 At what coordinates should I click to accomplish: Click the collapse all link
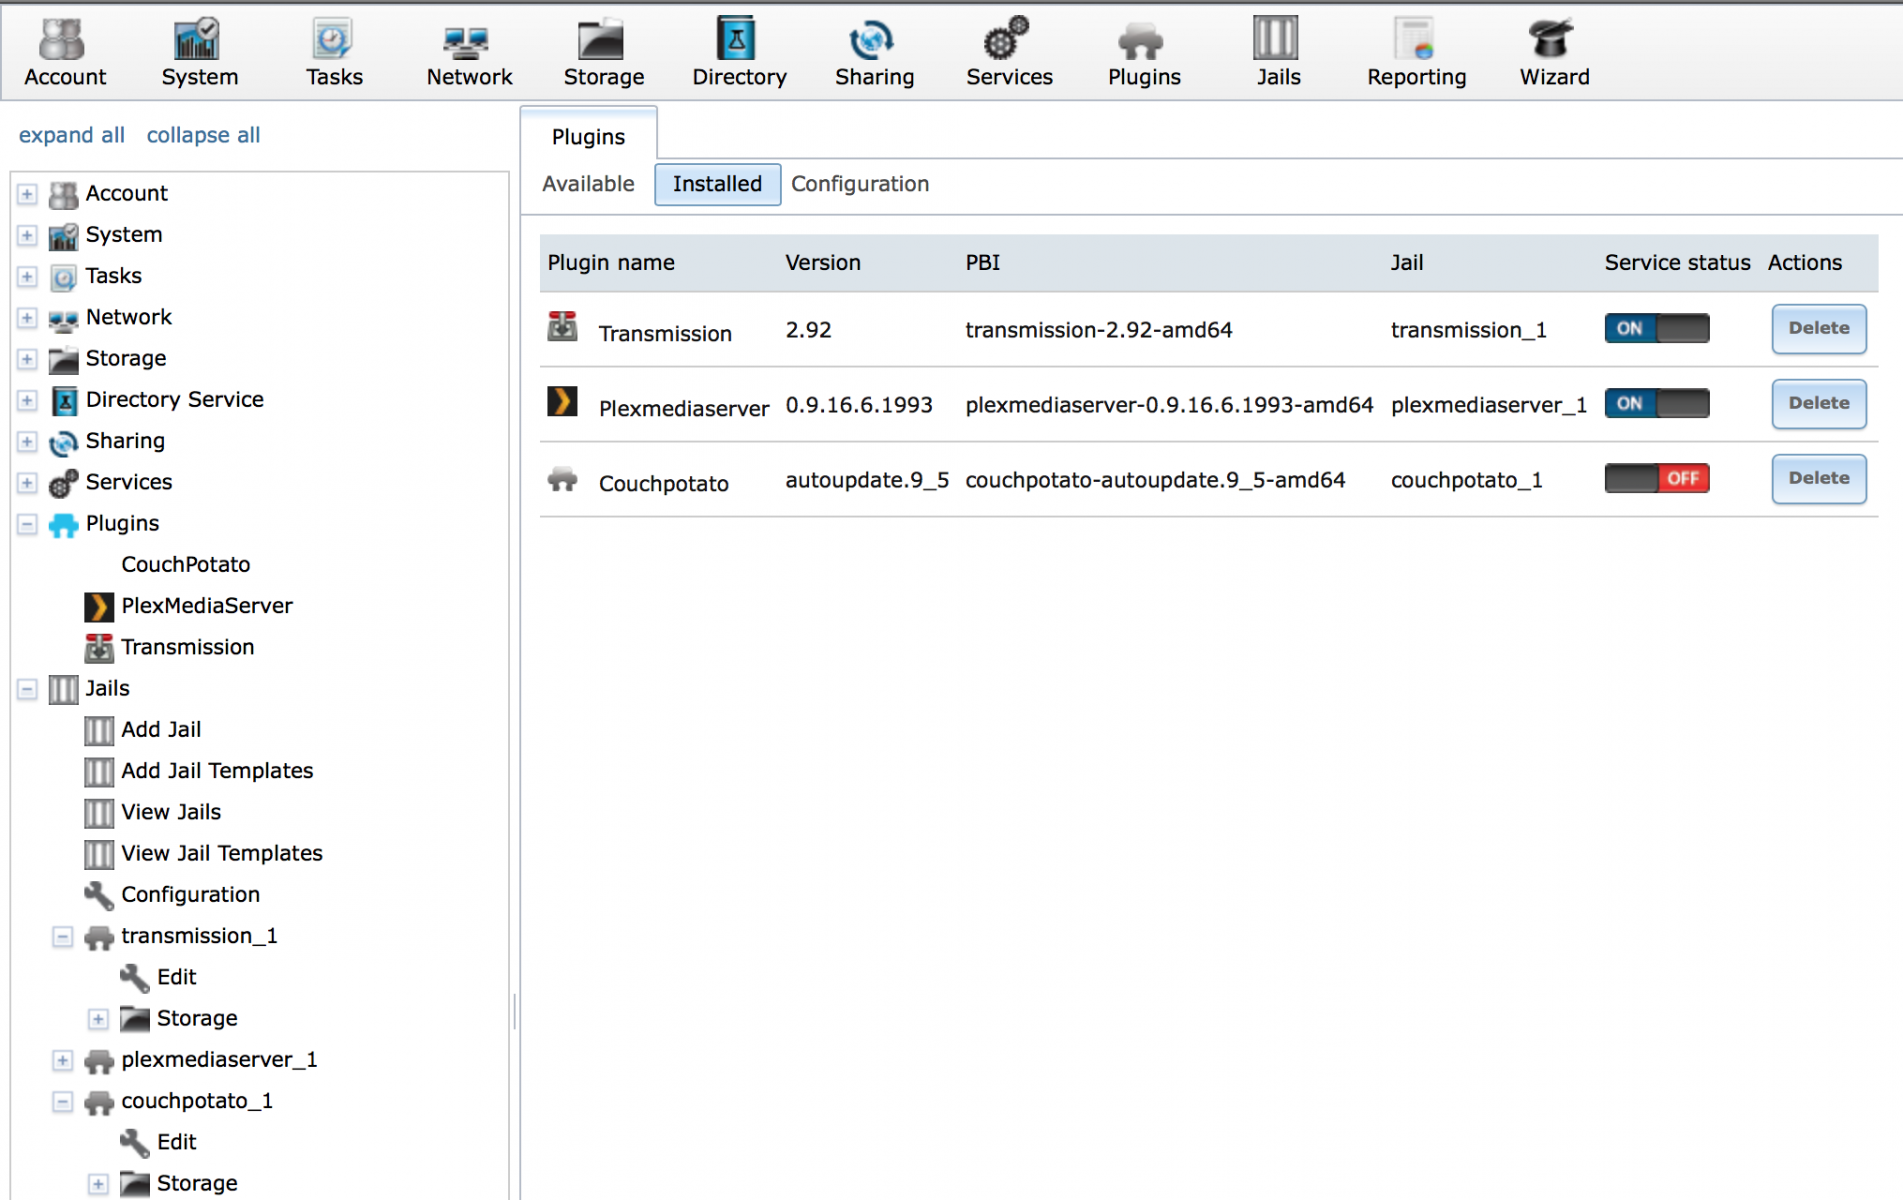tap(203, 135)
